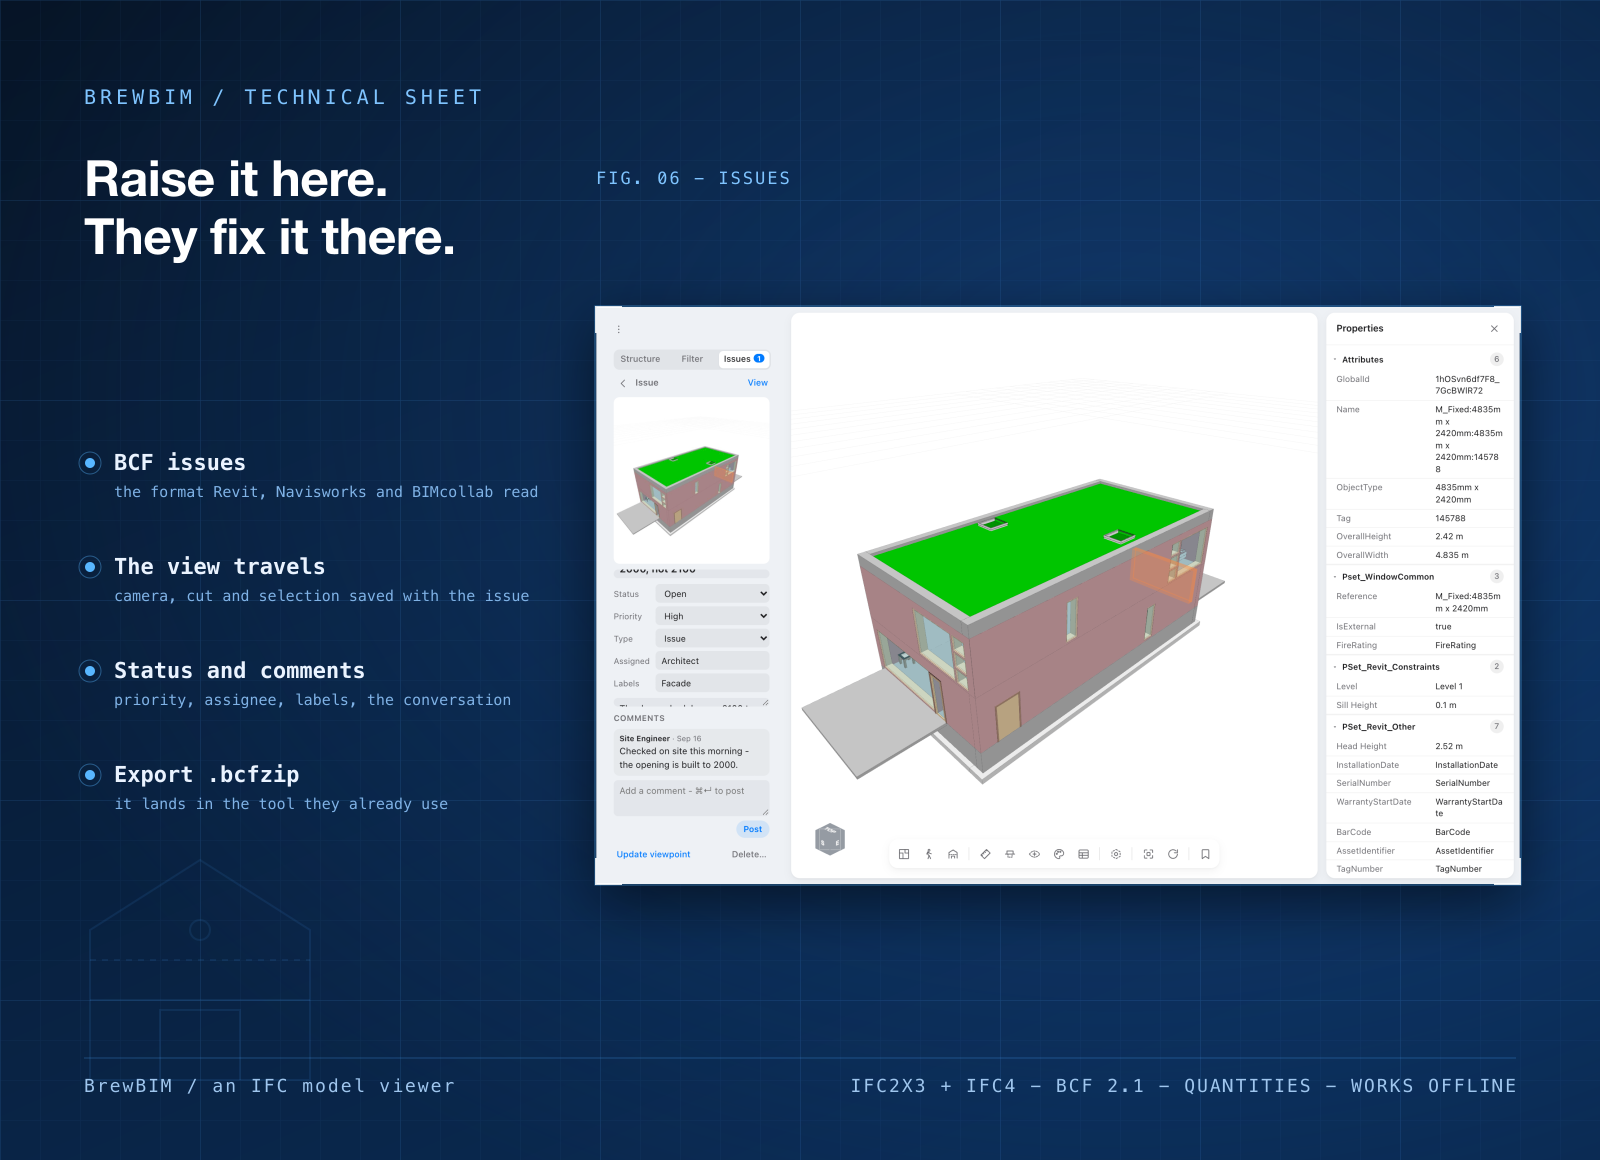
Task: Click the zoom-to-fit focus icon
Action: (x=1148, y=854)
